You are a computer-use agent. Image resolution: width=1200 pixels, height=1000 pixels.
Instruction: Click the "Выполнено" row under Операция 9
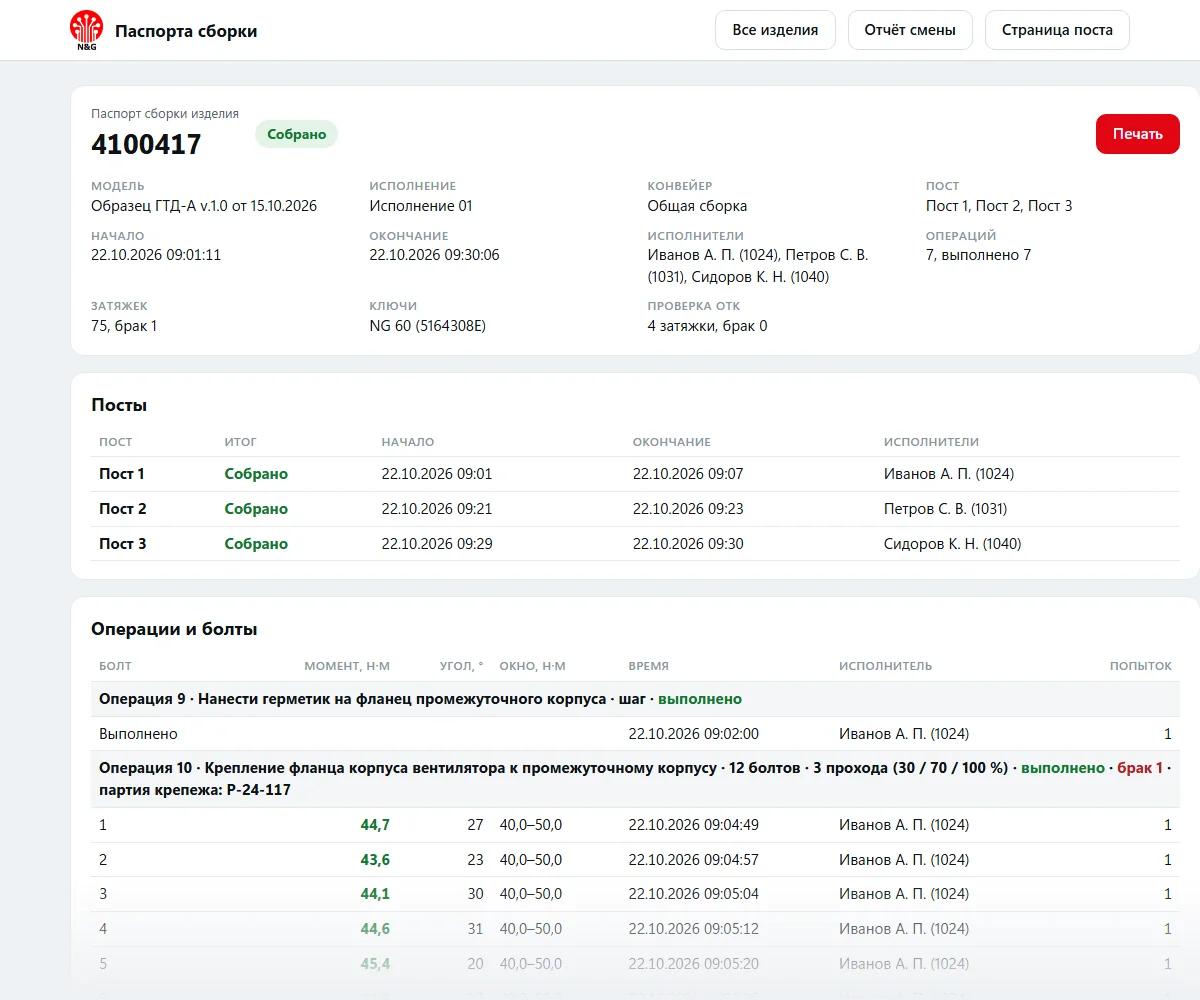pos(635,734)
